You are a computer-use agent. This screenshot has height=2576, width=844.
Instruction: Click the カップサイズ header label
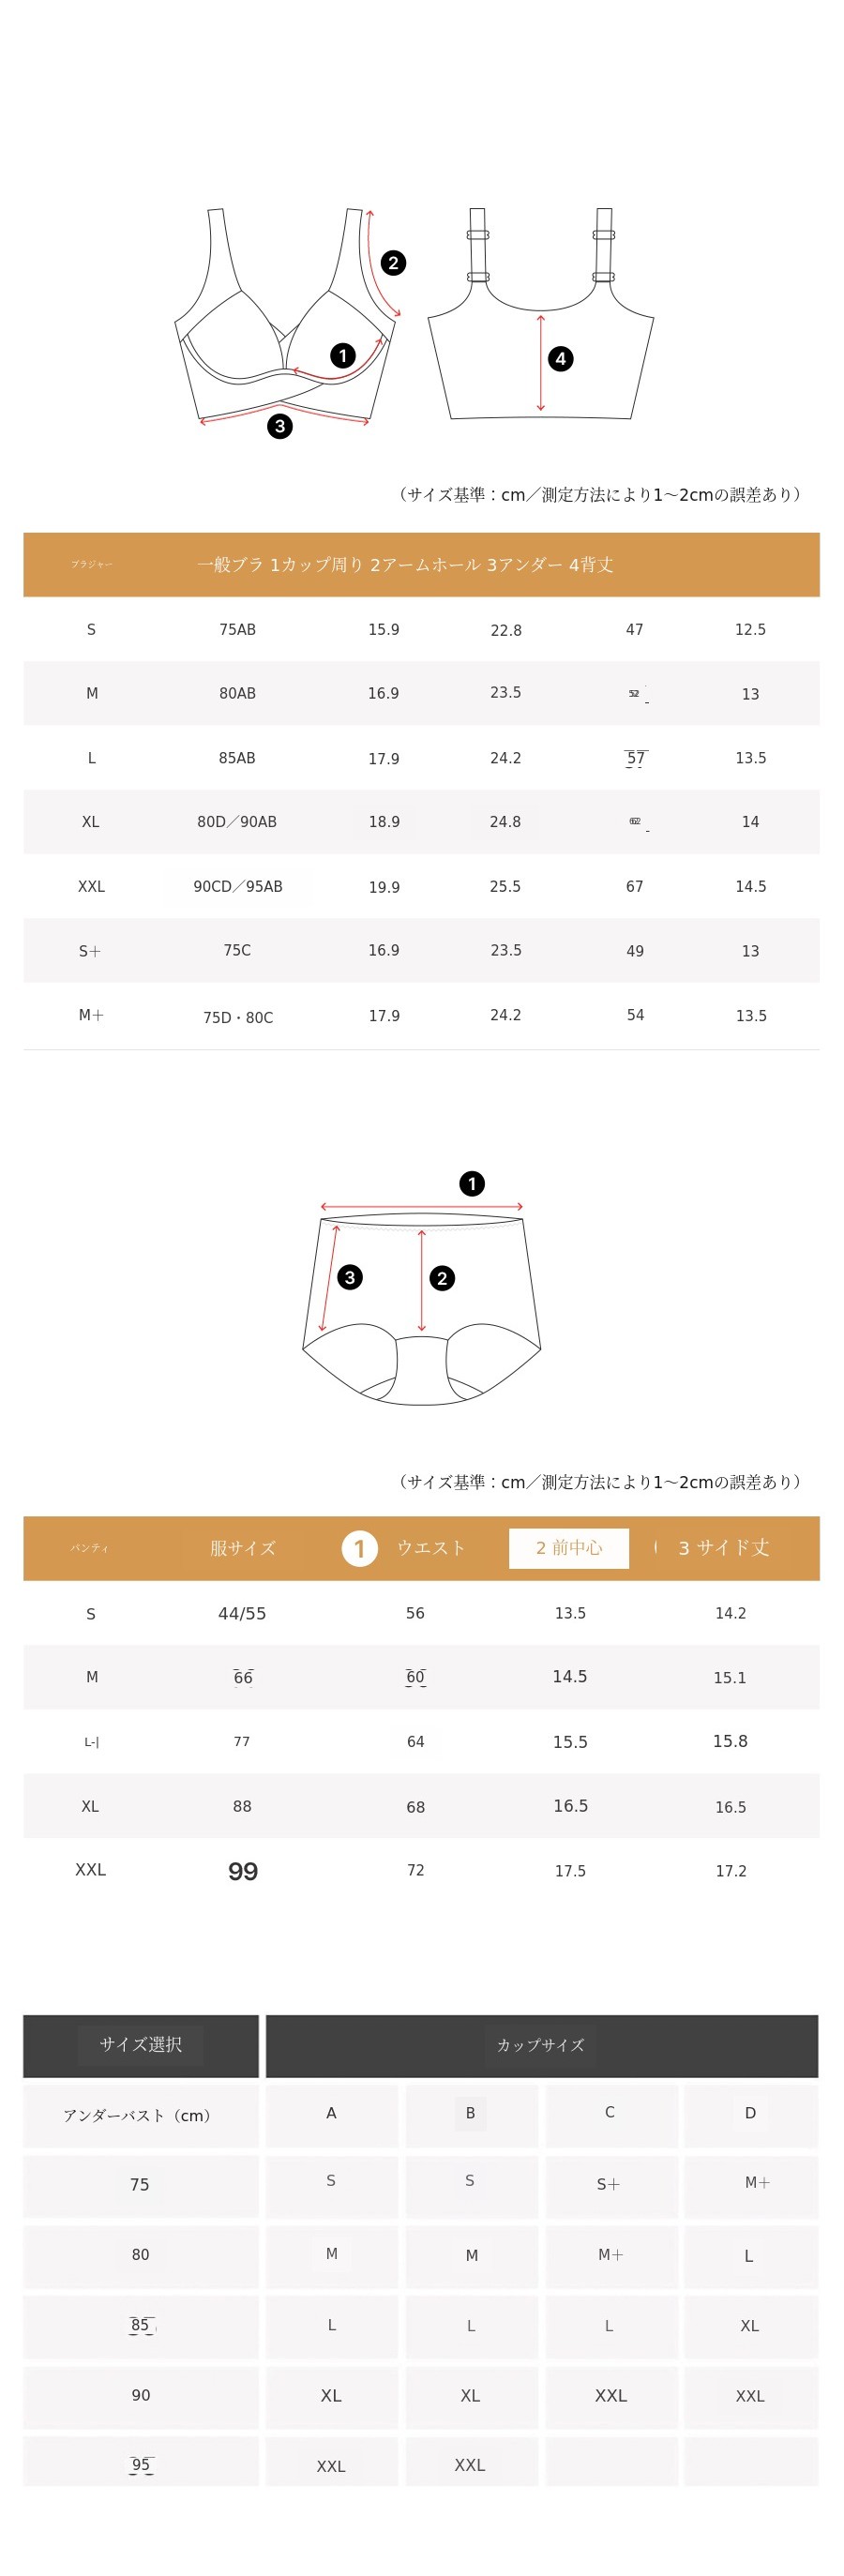coord(541,2045)
